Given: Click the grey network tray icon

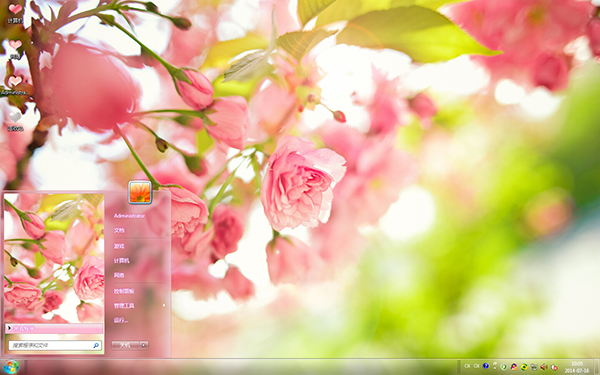Looking at the screenshot, I should (x=534, y=367).
